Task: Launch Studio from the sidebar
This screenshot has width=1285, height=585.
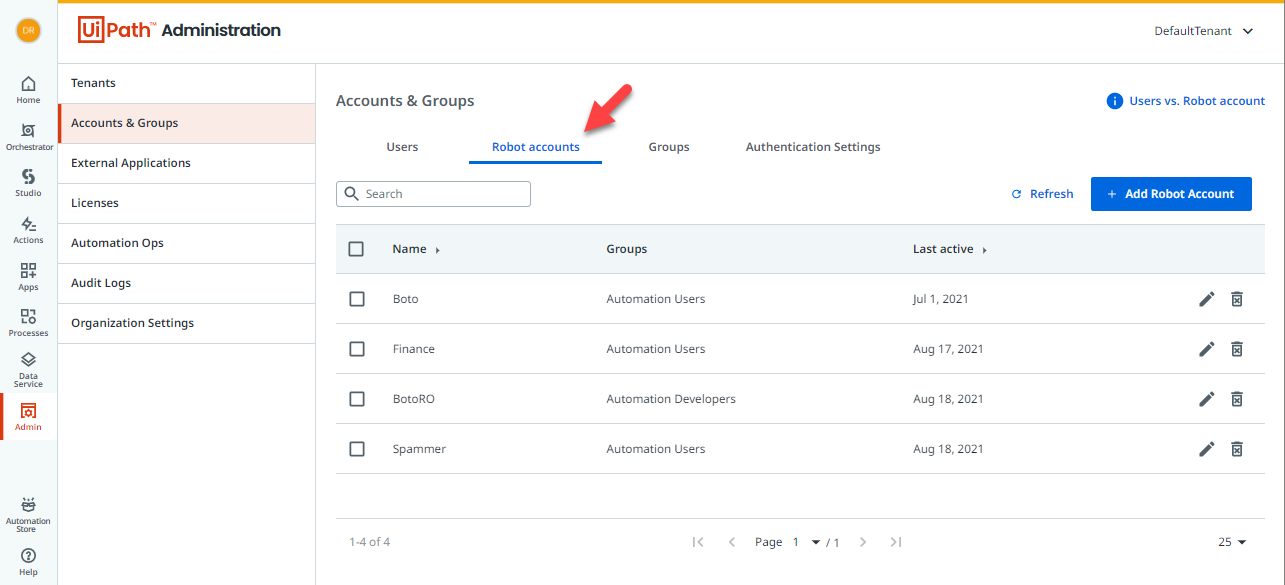Action: point(28,182)
